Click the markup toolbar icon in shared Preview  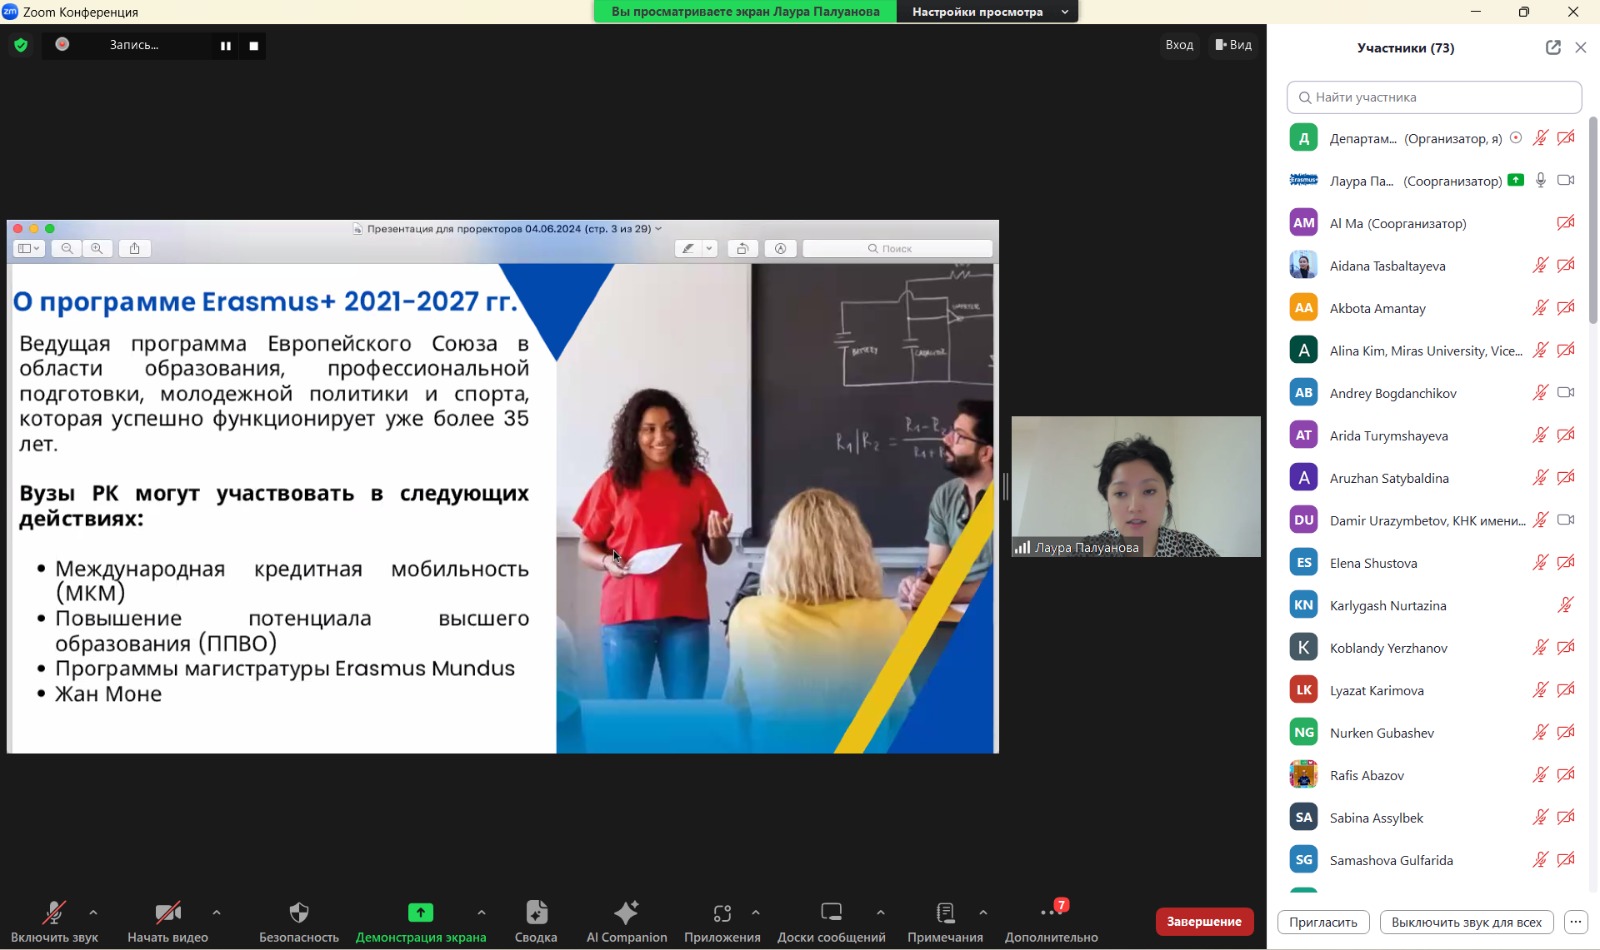780,248
